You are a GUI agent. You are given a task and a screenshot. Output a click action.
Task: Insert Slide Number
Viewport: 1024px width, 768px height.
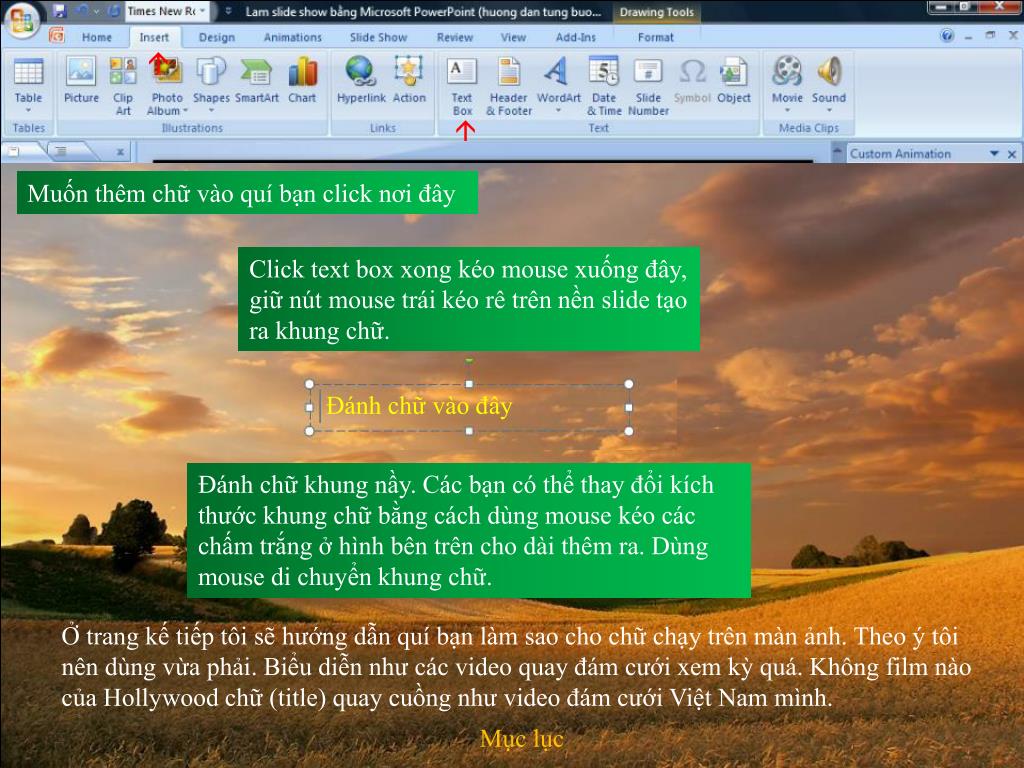pos(648,86)
